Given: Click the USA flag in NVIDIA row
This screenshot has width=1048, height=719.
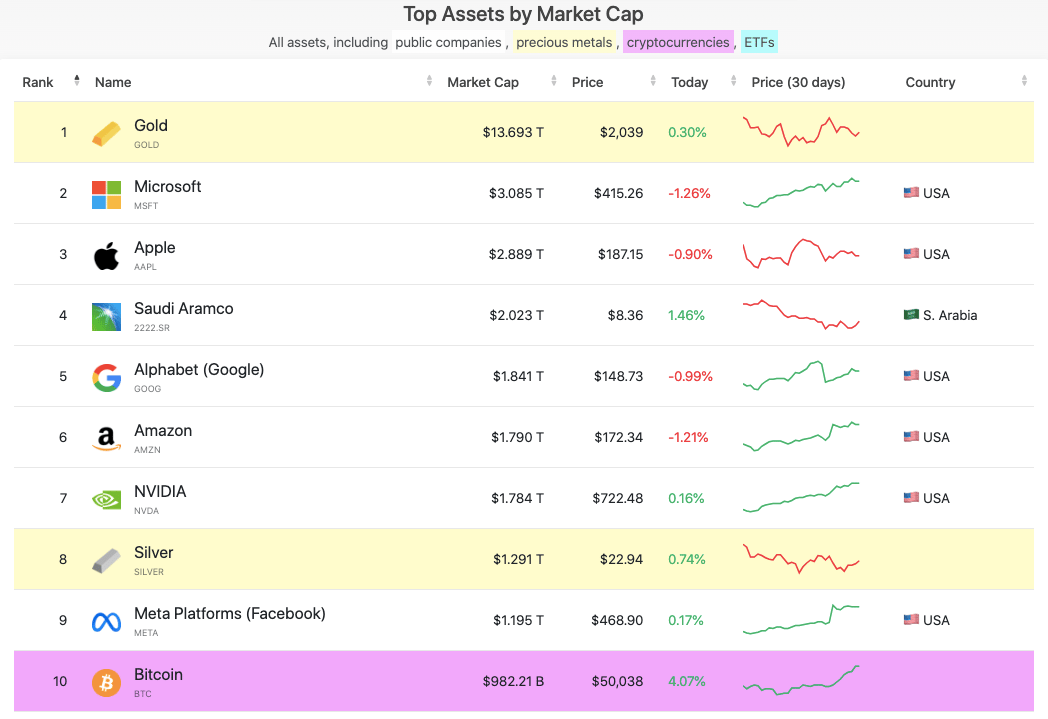Looking at the screenshot, I should tap(911, 497).
